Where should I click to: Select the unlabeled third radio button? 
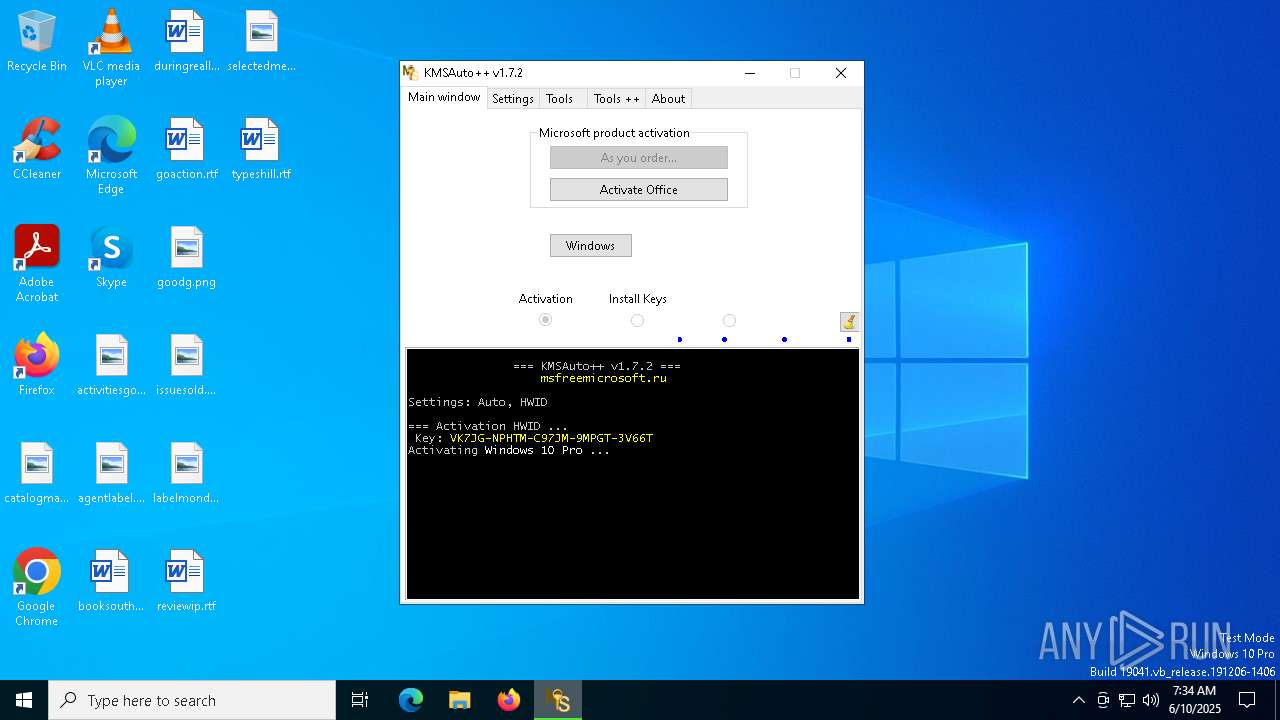pyautogui.click(x=729, y=320)
